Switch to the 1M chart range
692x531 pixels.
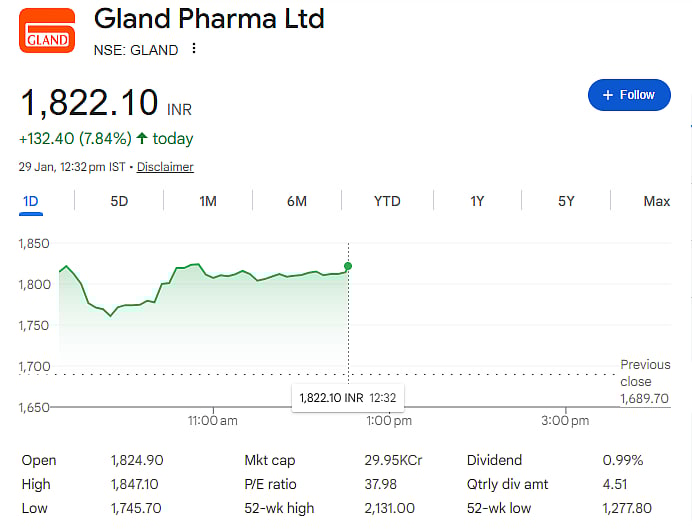pos(208,201)
